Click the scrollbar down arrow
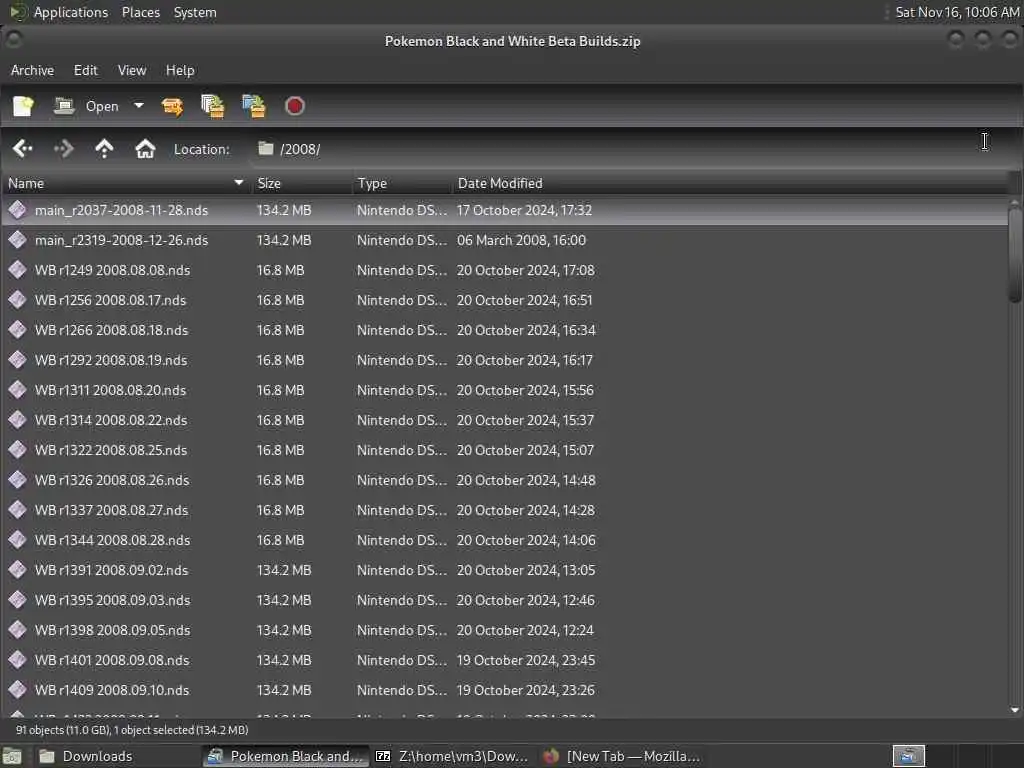The image size is (1024, 768). point(1014,710)
